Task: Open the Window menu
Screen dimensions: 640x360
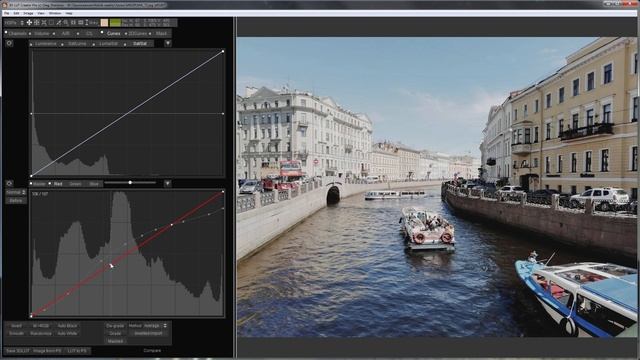Action: [55, 13]
